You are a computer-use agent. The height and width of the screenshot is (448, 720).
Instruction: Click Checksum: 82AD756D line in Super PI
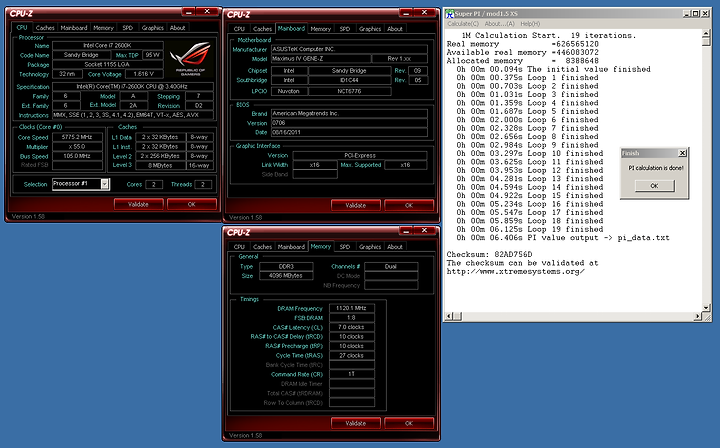[489, 254]
